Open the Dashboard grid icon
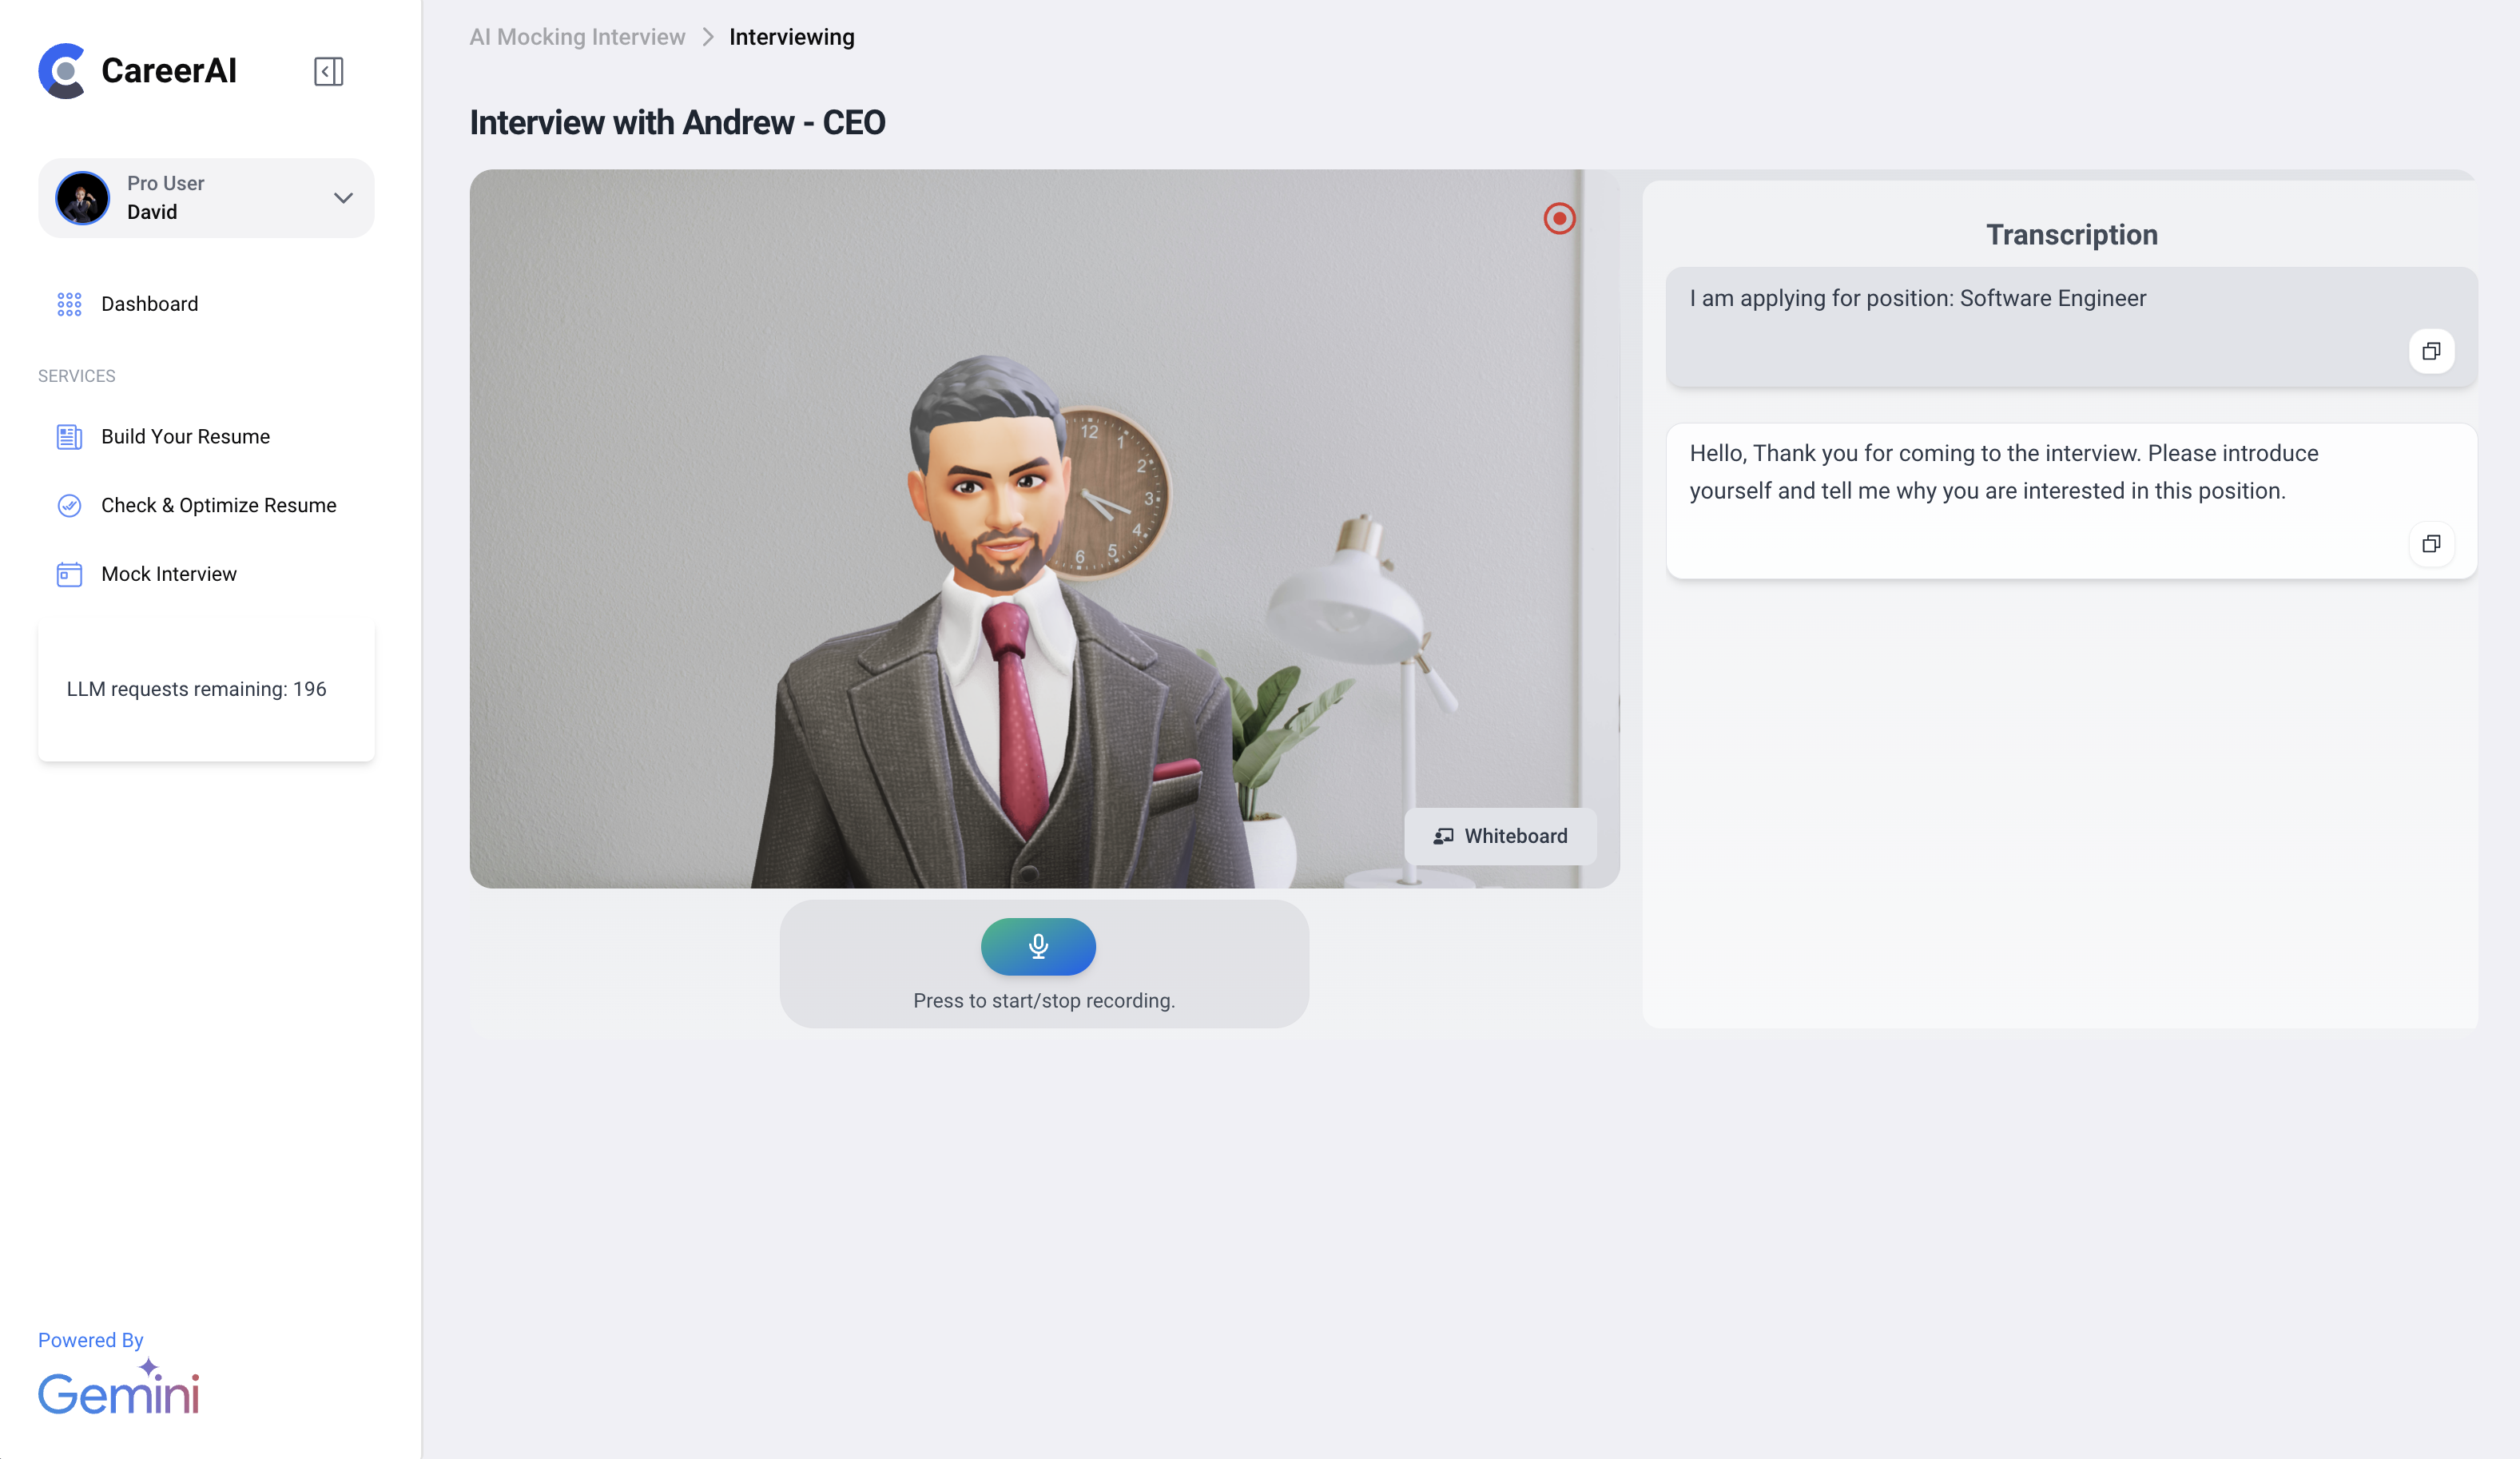The image size is (2520, 1459). tap(69, 304)
